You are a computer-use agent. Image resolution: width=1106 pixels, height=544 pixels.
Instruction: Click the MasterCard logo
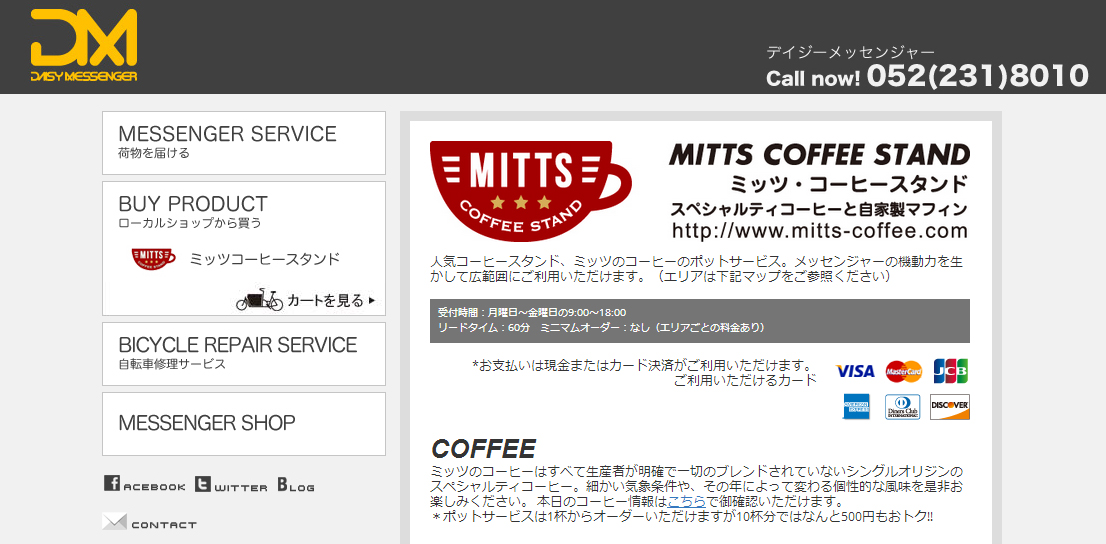pyautogui.click(x=904, y=370)
